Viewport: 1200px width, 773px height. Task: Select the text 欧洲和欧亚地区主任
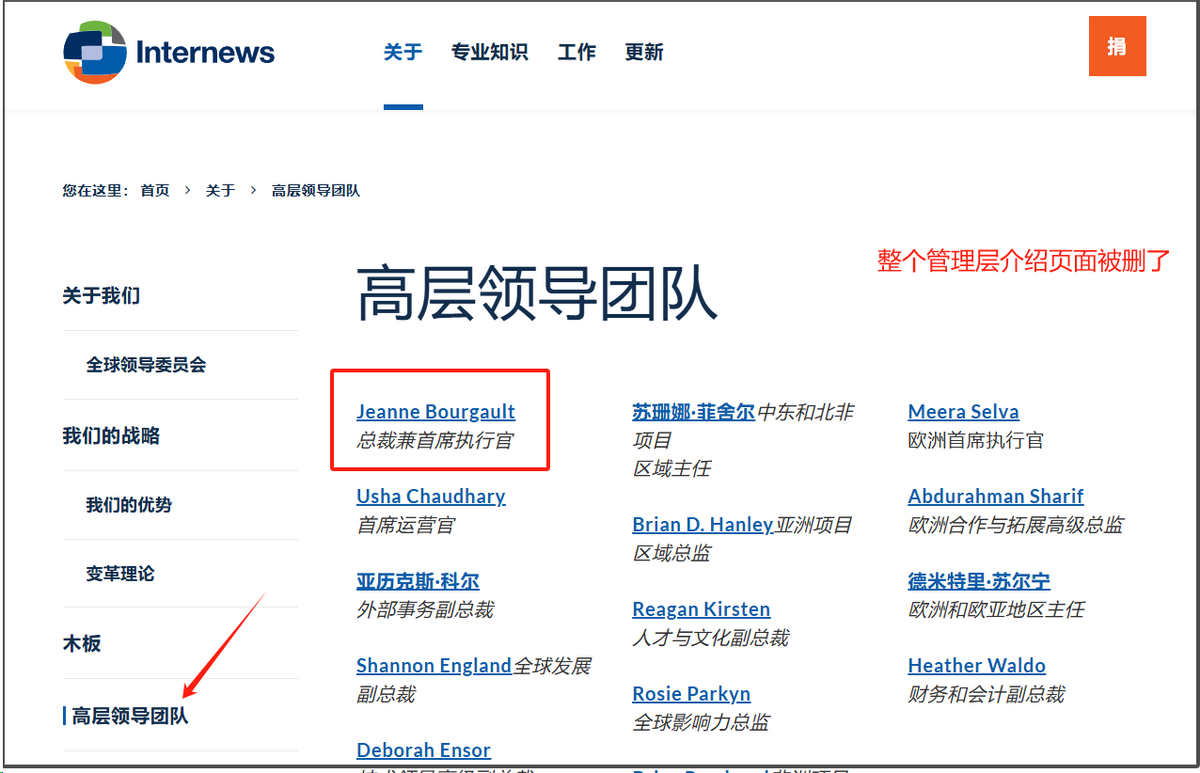coord(996,609)
